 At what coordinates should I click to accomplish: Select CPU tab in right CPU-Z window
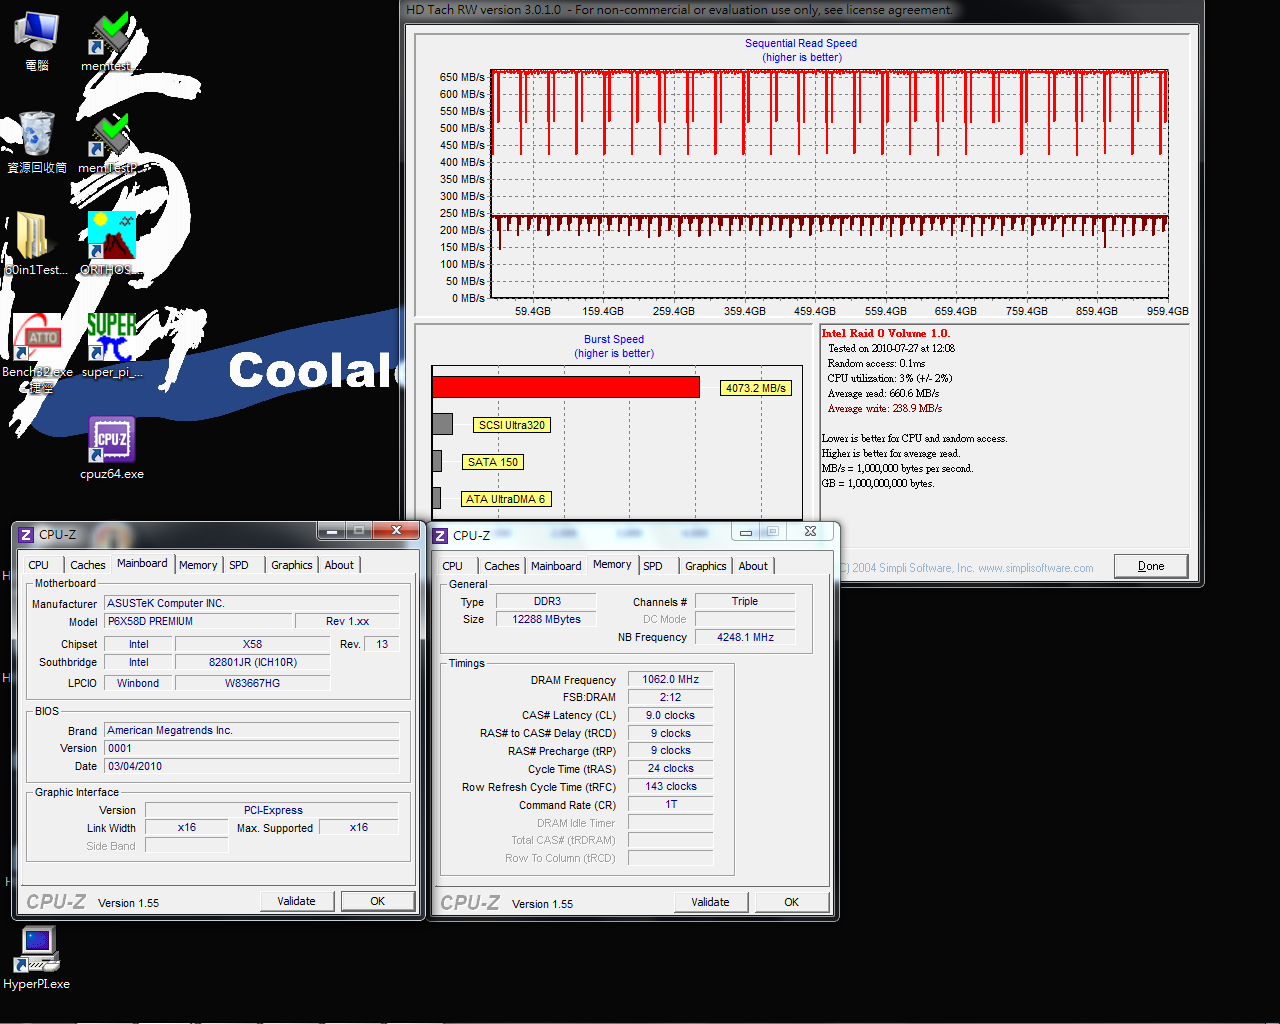click(x=453, y=566)
